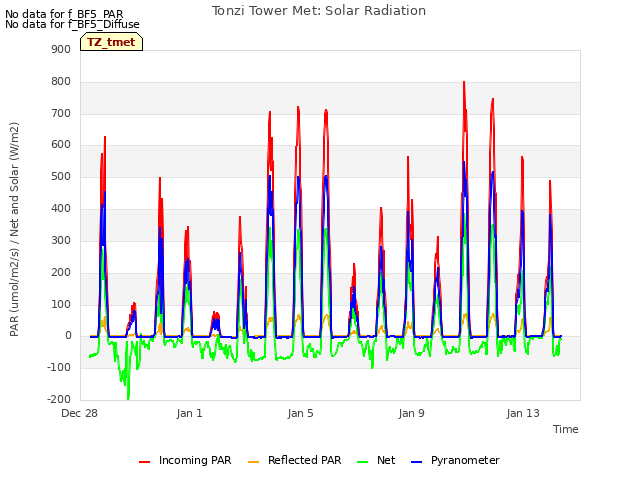This screenshot has width=640, height=480.
Task: Click the -200 y-axis tick label
Action: point(59,399)
